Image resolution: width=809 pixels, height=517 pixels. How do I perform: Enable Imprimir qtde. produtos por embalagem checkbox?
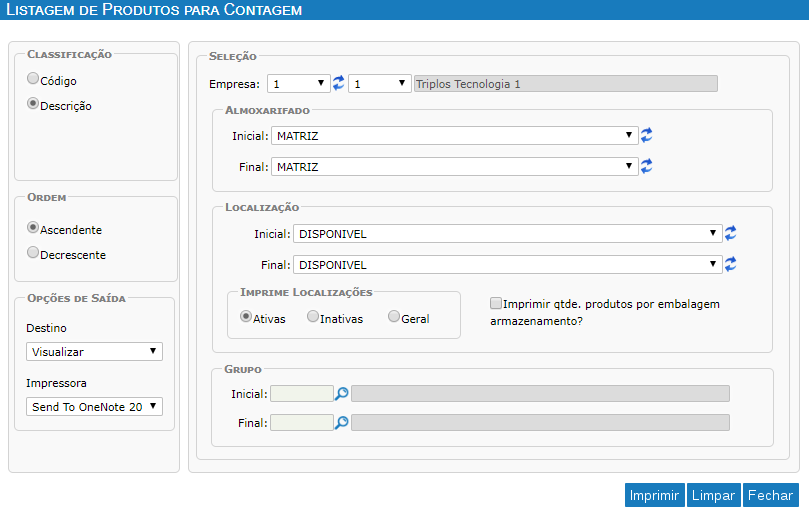tap(496, 303)
